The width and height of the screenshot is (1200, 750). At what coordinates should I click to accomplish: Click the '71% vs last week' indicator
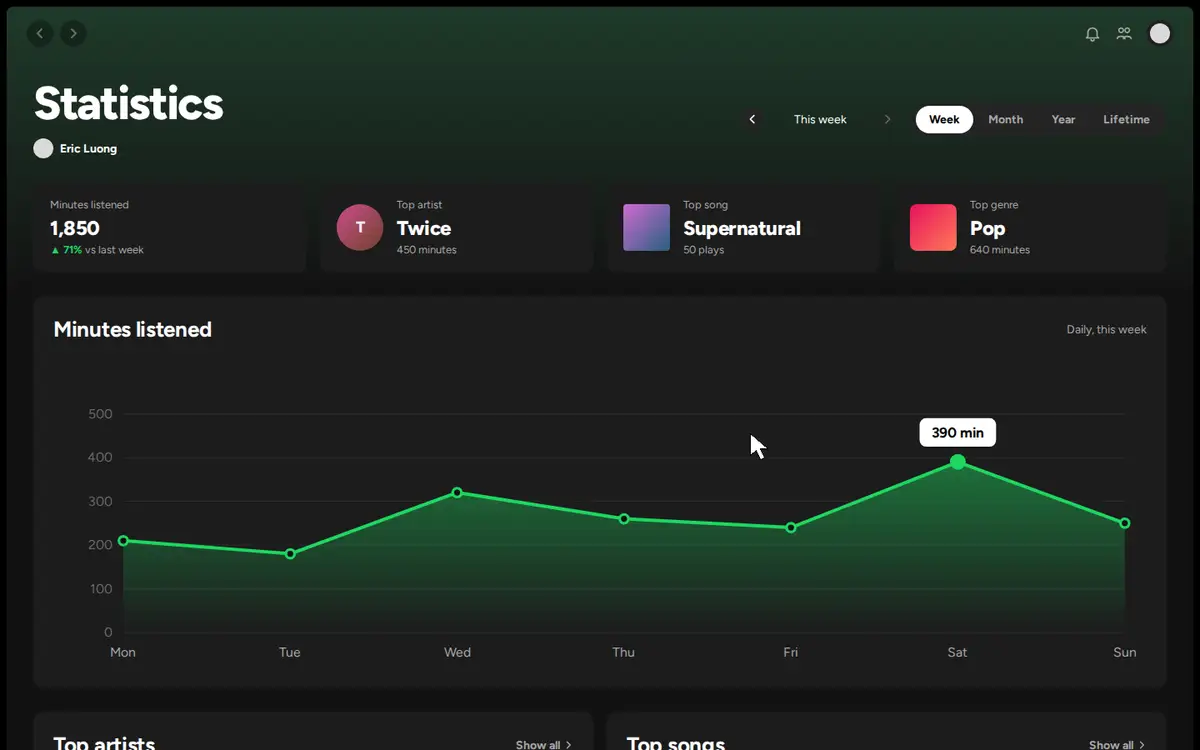(97, 250)
